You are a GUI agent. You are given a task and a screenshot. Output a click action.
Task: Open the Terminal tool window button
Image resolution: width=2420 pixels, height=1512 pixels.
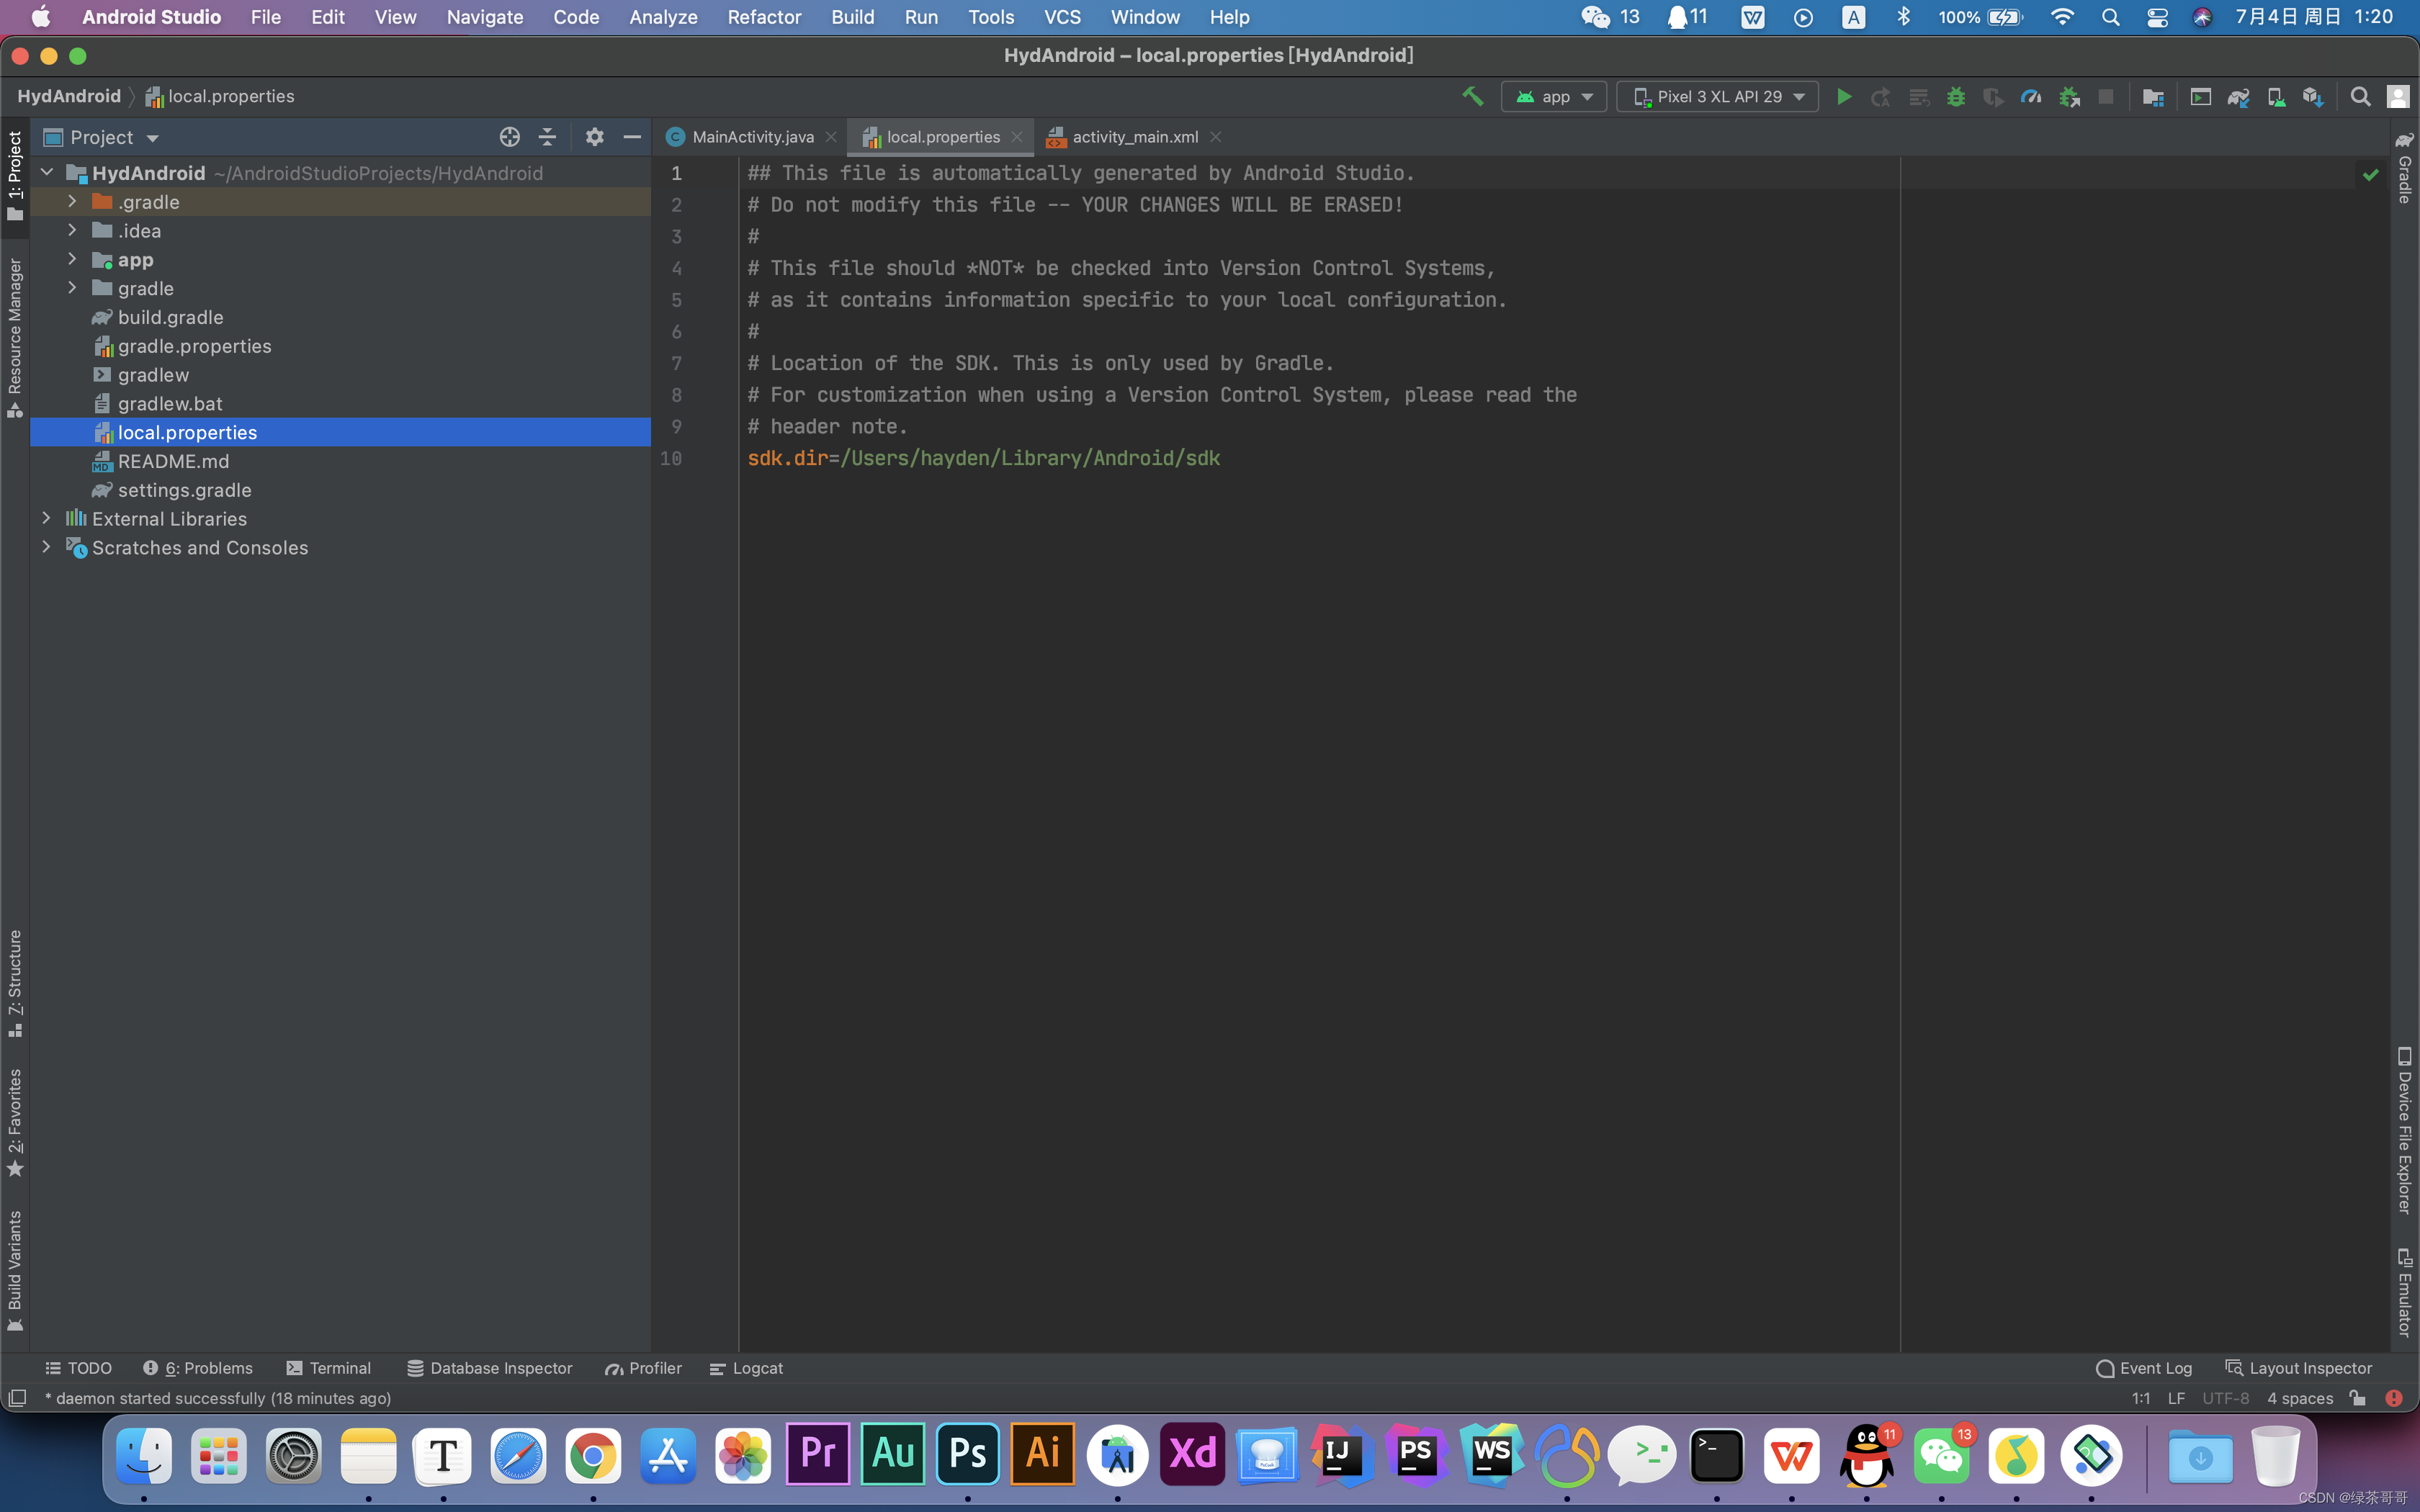coord(329,1368)
